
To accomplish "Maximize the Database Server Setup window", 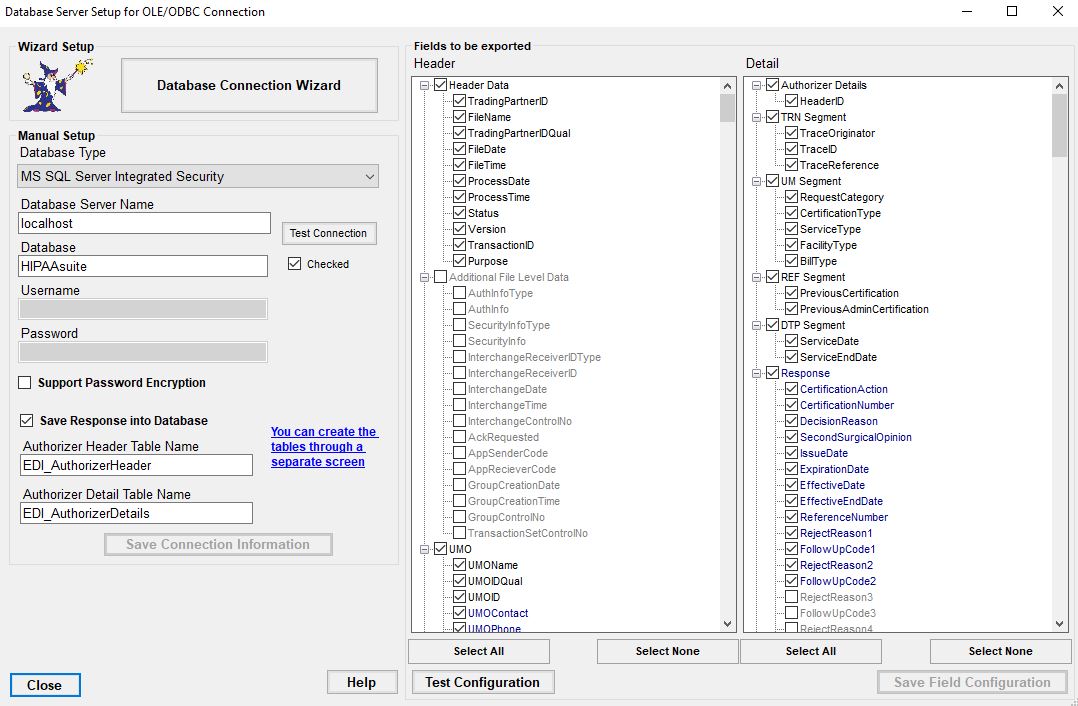I will [x=1012, y=11].
